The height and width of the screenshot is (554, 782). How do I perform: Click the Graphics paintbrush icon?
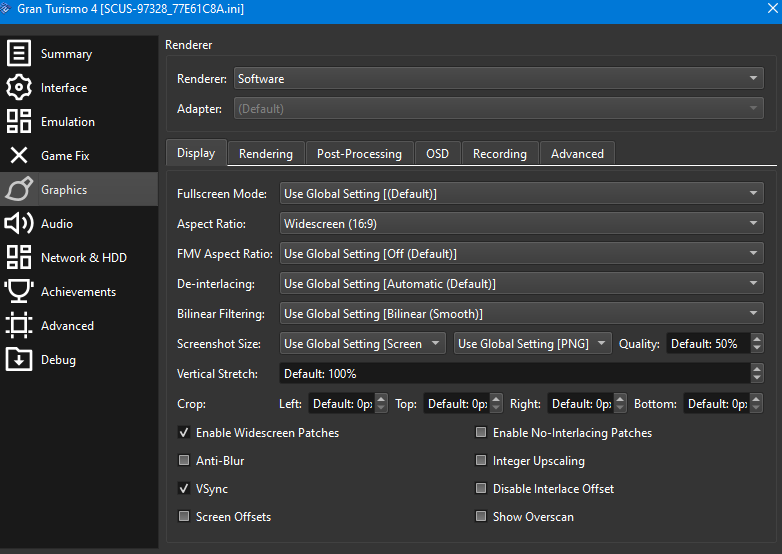pos(19,189)
